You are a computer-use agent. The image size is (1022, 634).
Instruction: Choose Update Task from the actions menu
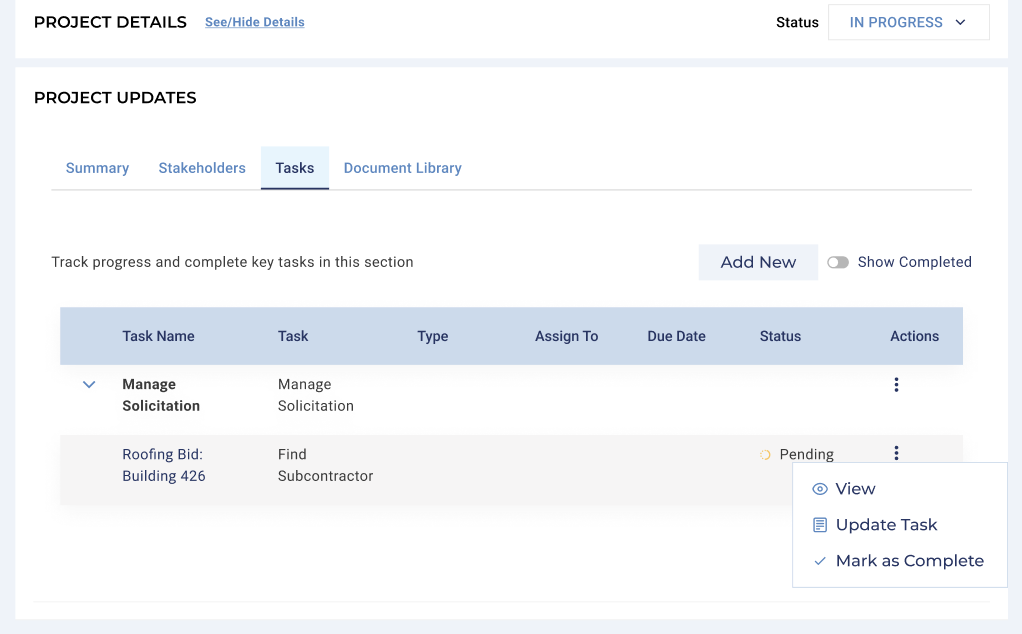pos(886,525)
